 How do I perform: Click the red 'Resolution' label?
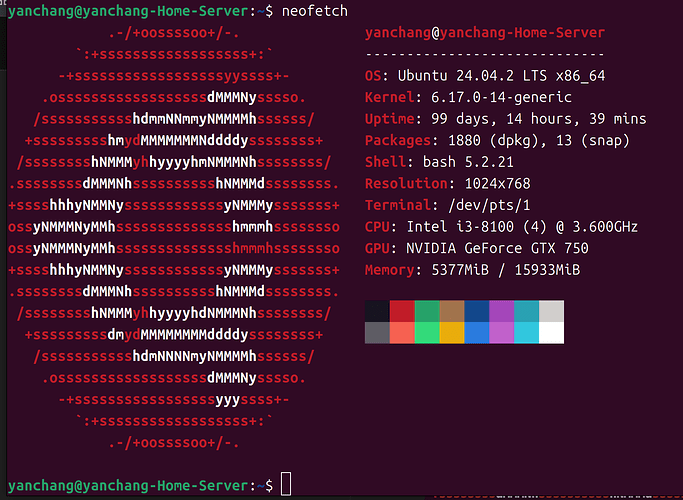(406, 183)
